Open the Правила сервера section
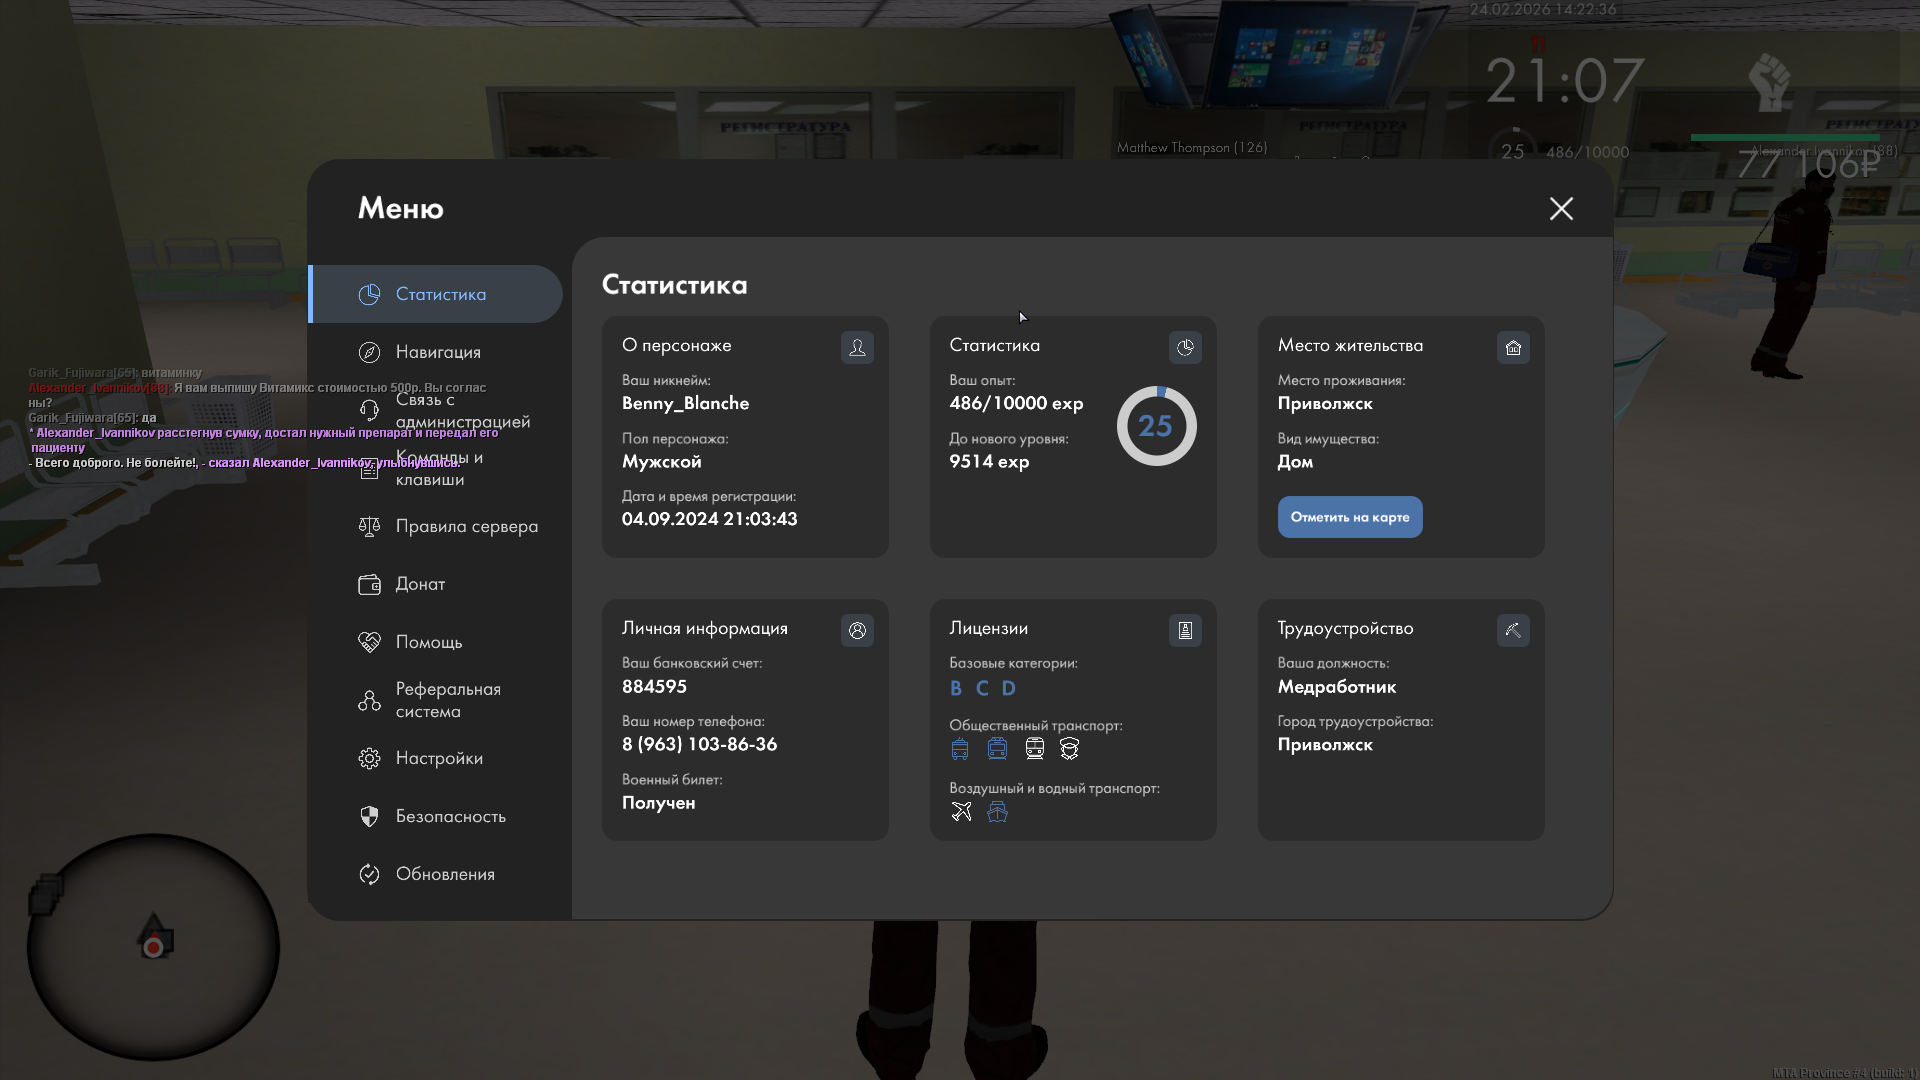The image size is (1920, 1080). point(466,526)
